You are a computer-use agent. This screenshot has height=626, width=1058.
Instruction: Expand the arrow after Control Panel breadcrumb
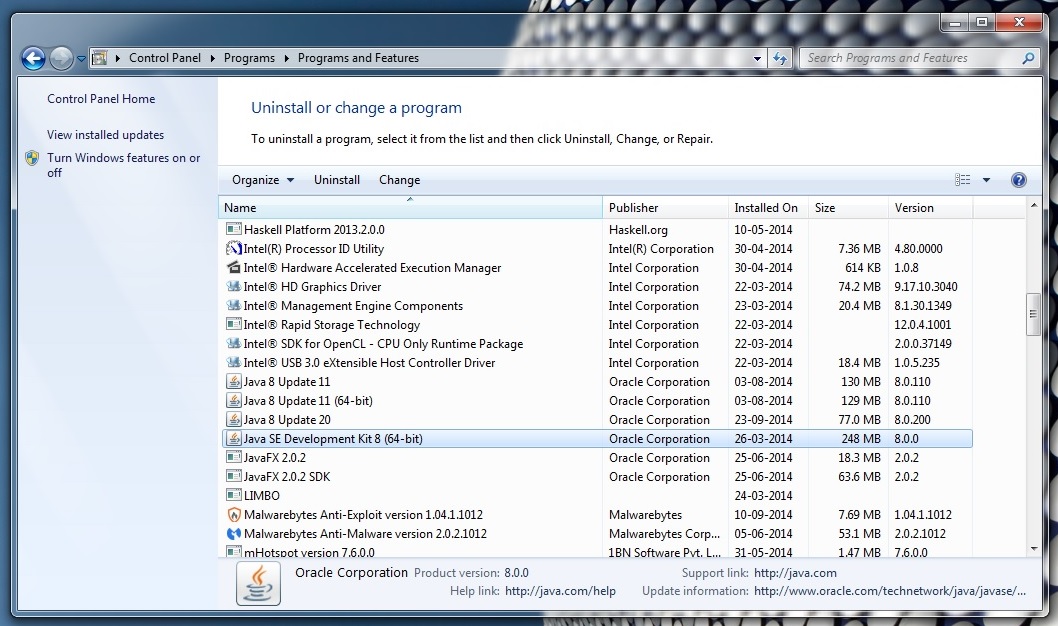[x=212, y=58]
